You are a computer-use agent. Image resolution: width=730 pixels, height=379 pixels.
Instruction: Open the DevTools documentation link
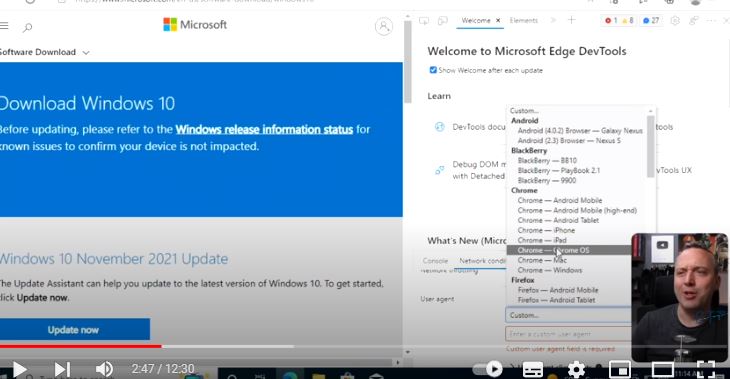click(x=479, y=127)
